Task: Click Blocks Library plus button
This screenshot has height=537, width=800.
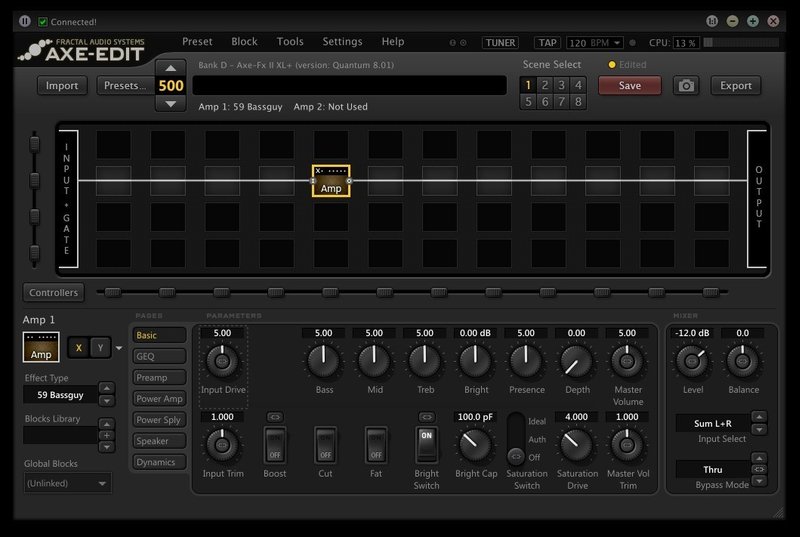Action: [x=107, y=436]
